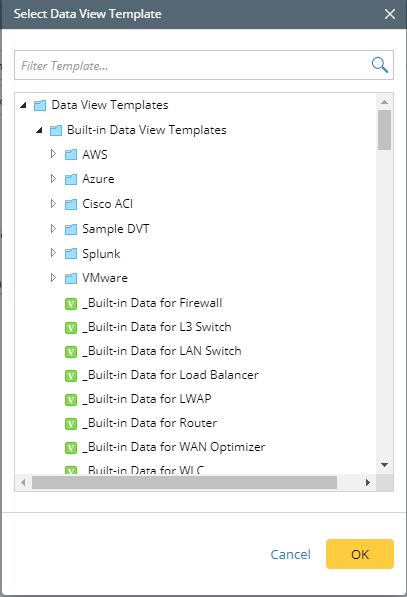Click the Cancel link

[x=290, y=554]
